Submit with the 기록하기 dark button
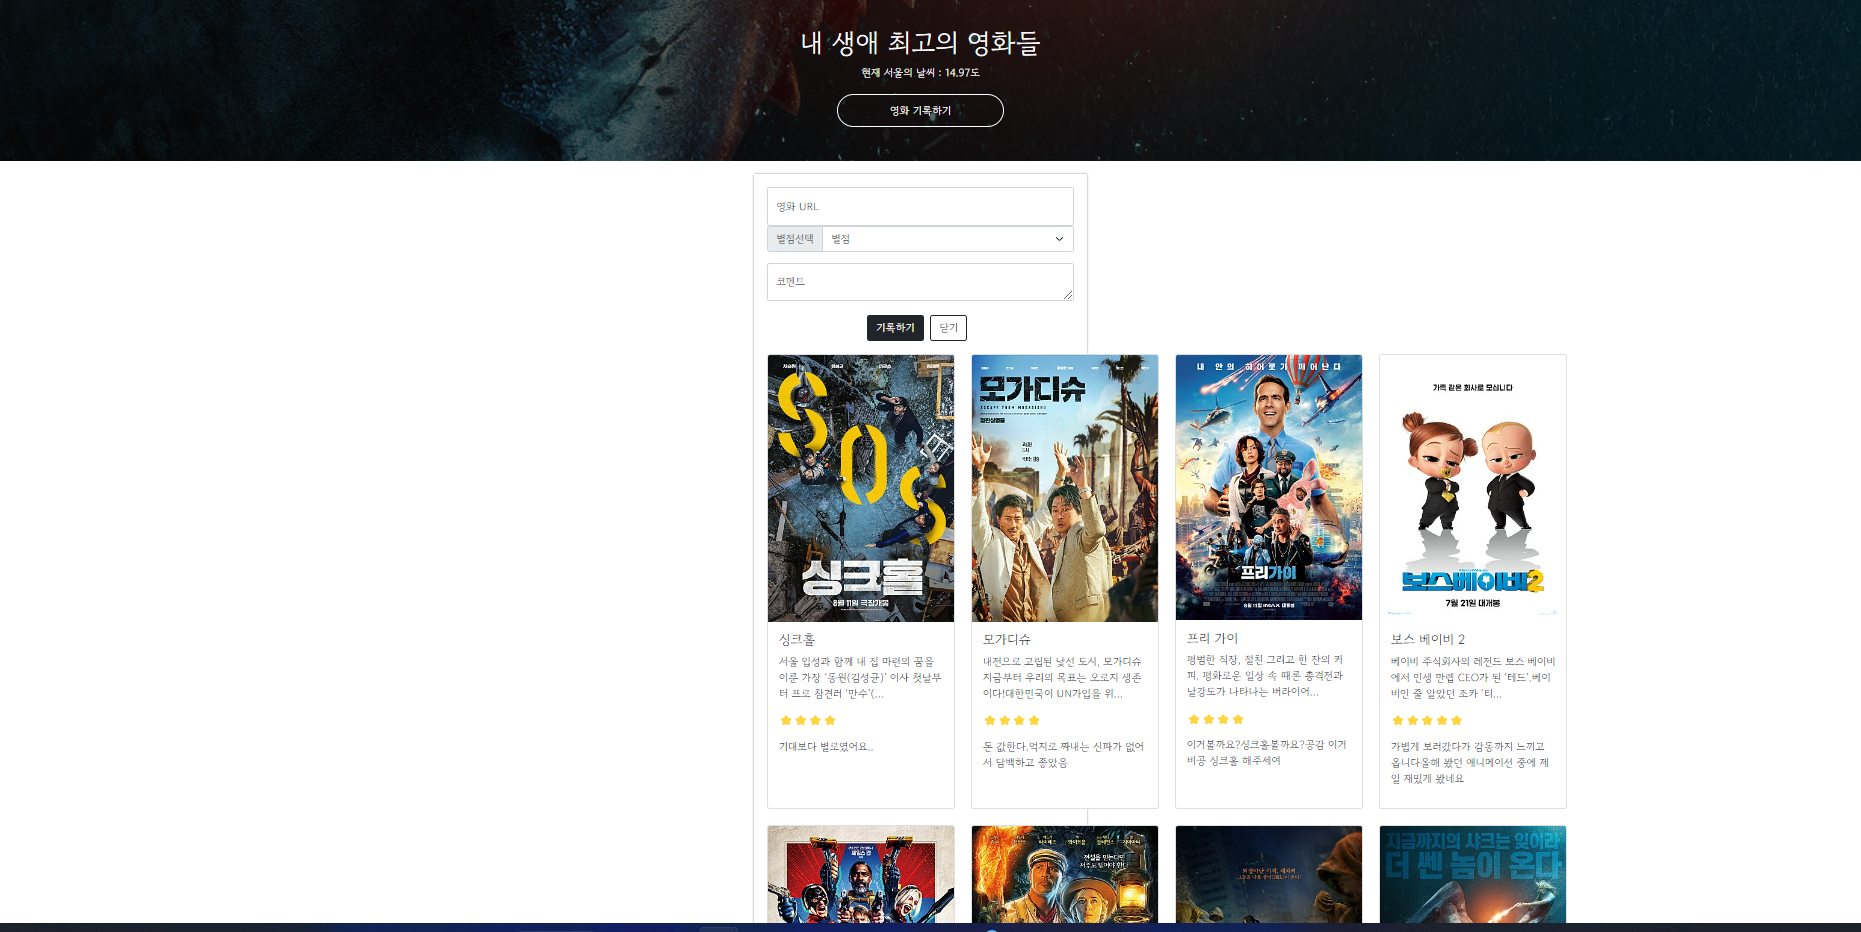This screenshot has width=1861, height=932. [895, 328]
